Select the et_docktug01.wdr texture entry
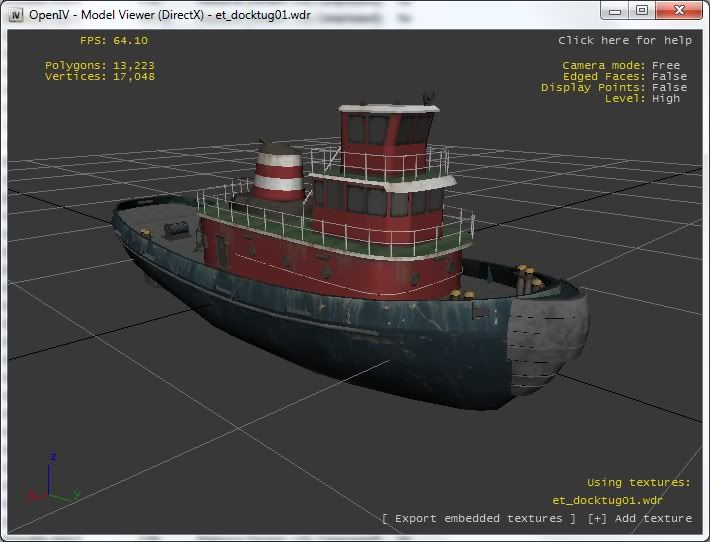Screen dimensions: 710x542 point(607,500)
